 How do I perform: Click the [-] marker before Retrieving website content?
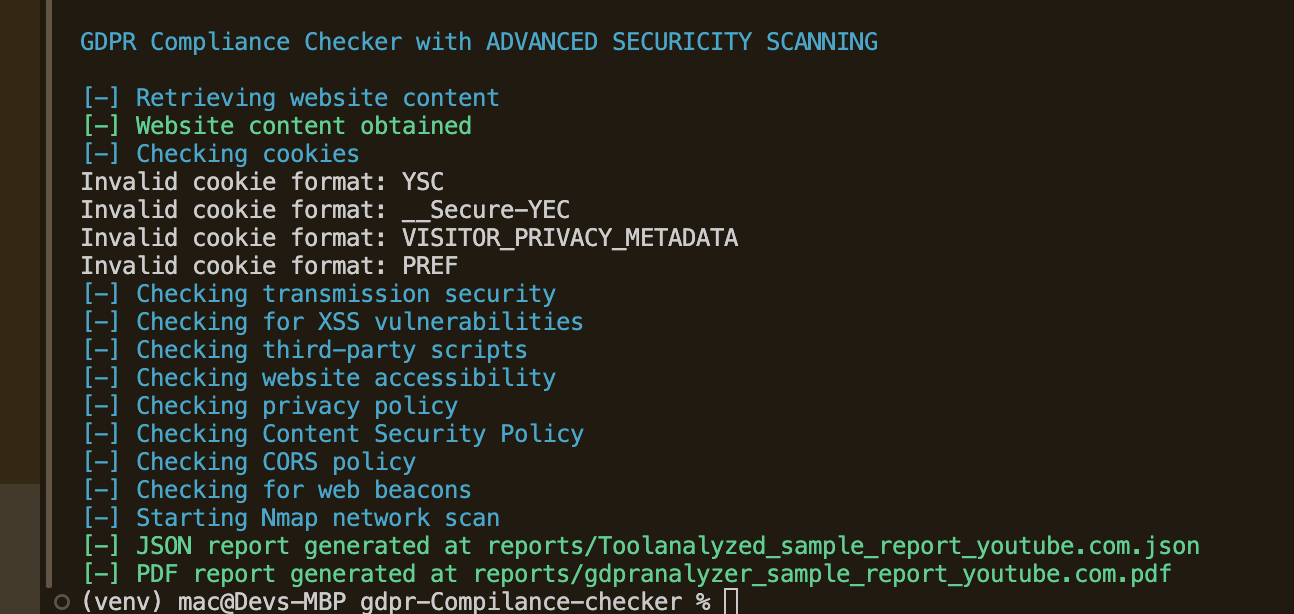[101, 98]
